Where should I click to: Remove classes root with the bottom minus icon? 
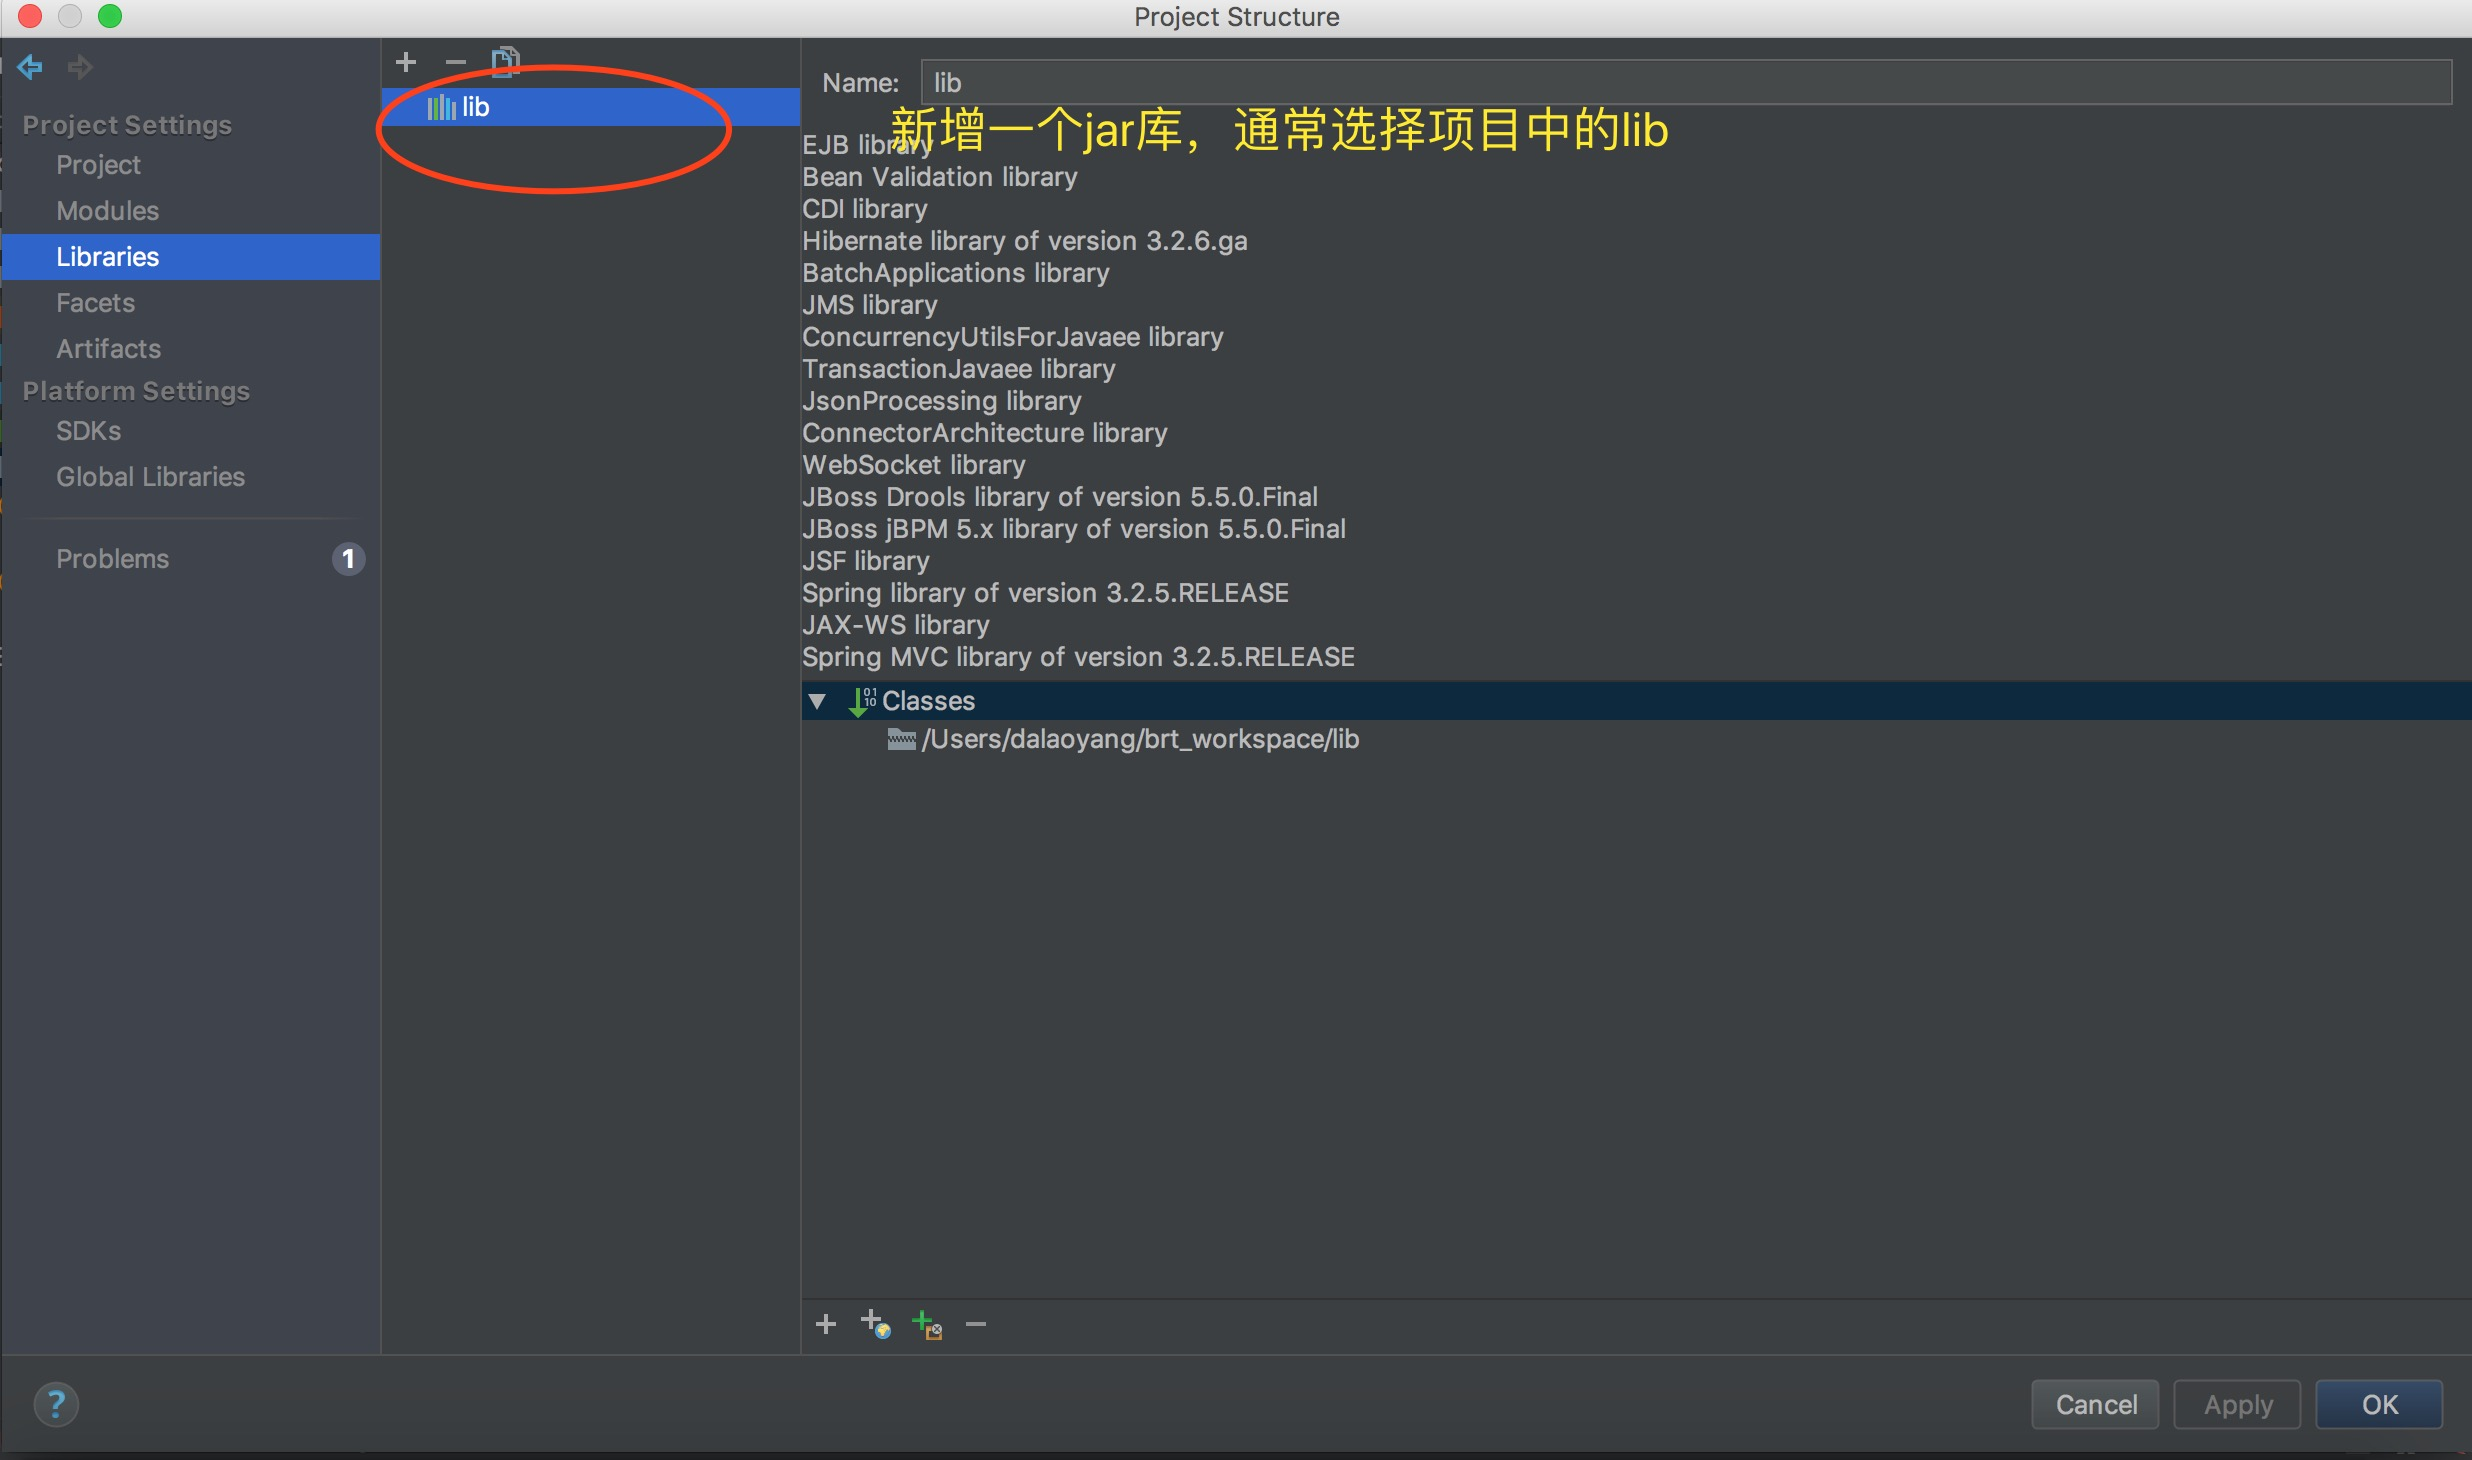tap(975, 1323)
